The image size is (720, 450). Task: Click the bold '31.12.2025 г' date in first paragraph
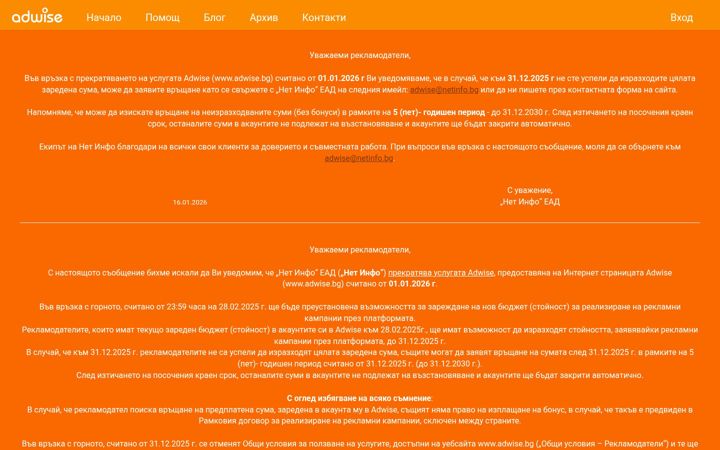pos(531,79)
